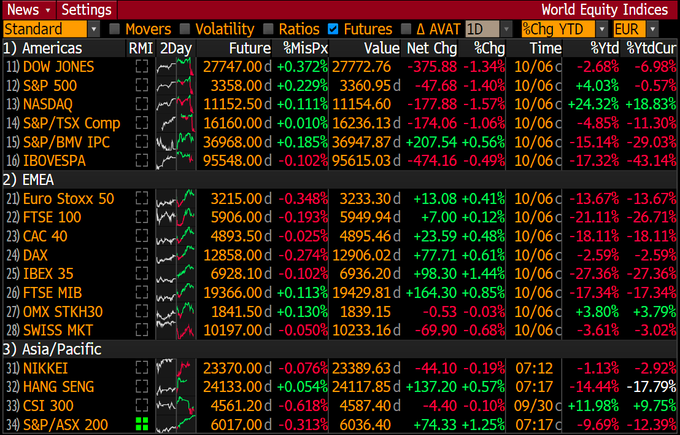Click CSI 300 future price 4561.20
The height and width of the screenshot is (435, 680).
click(x=236, y=406)
